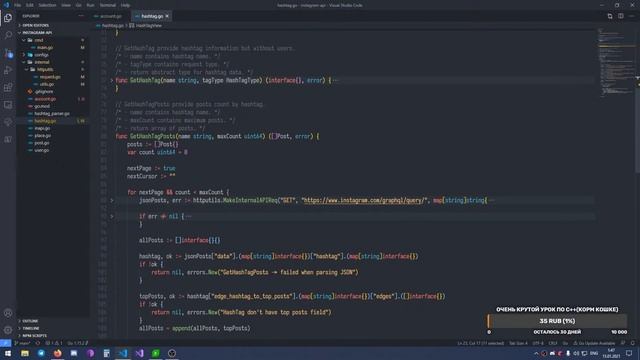This screenshot has height=360, width=640.
Task: Open post.go in the explorer
Action: 42,143
